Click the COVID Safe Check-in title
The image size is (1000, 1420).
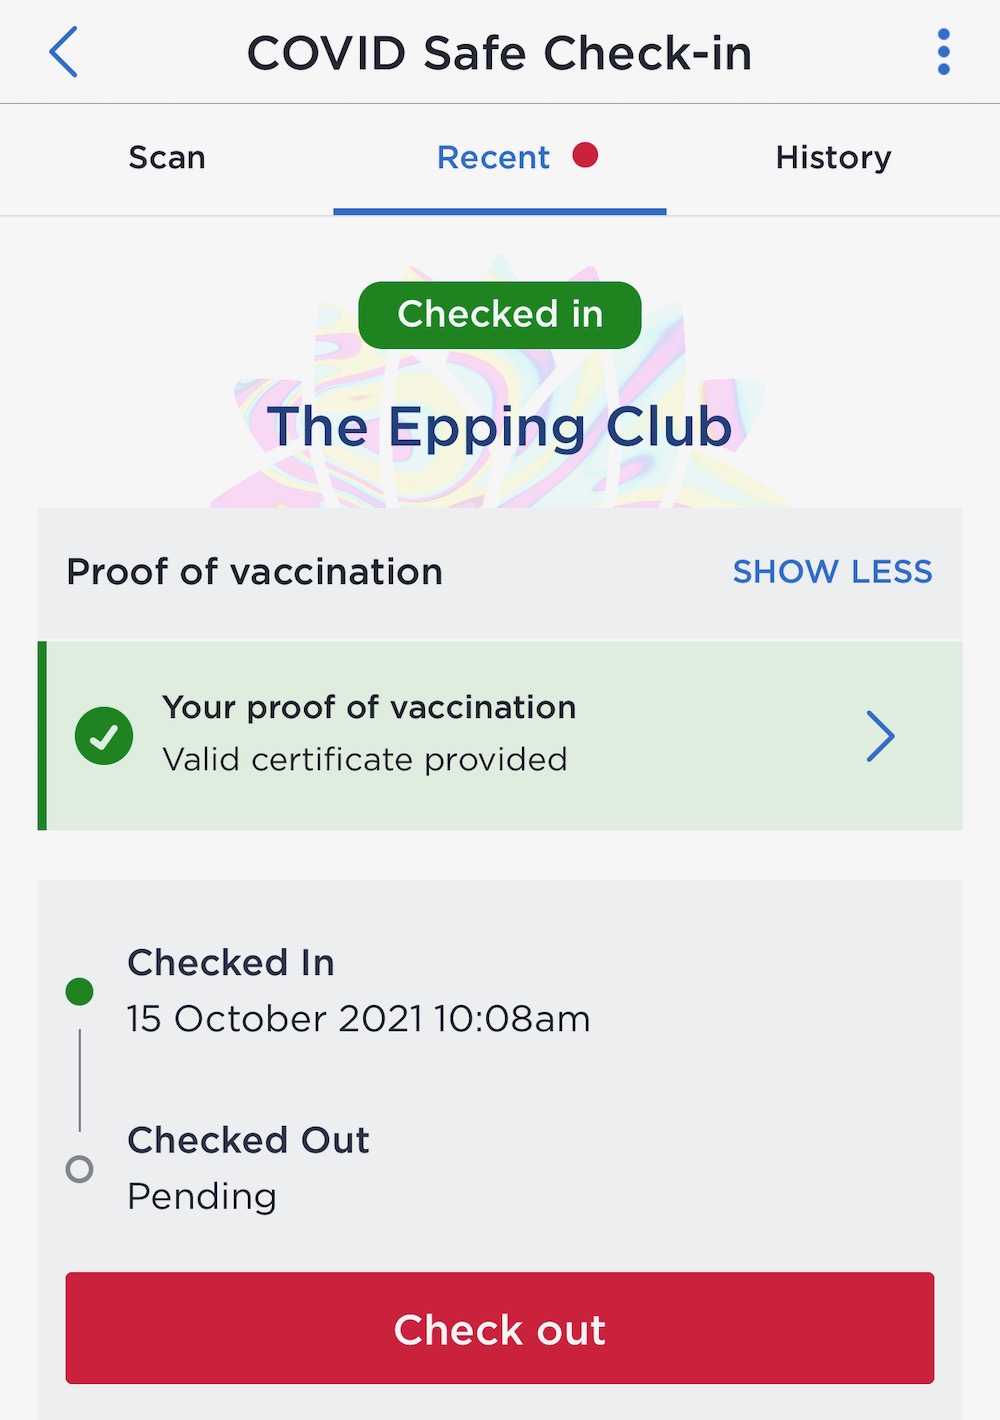point(499,53)
